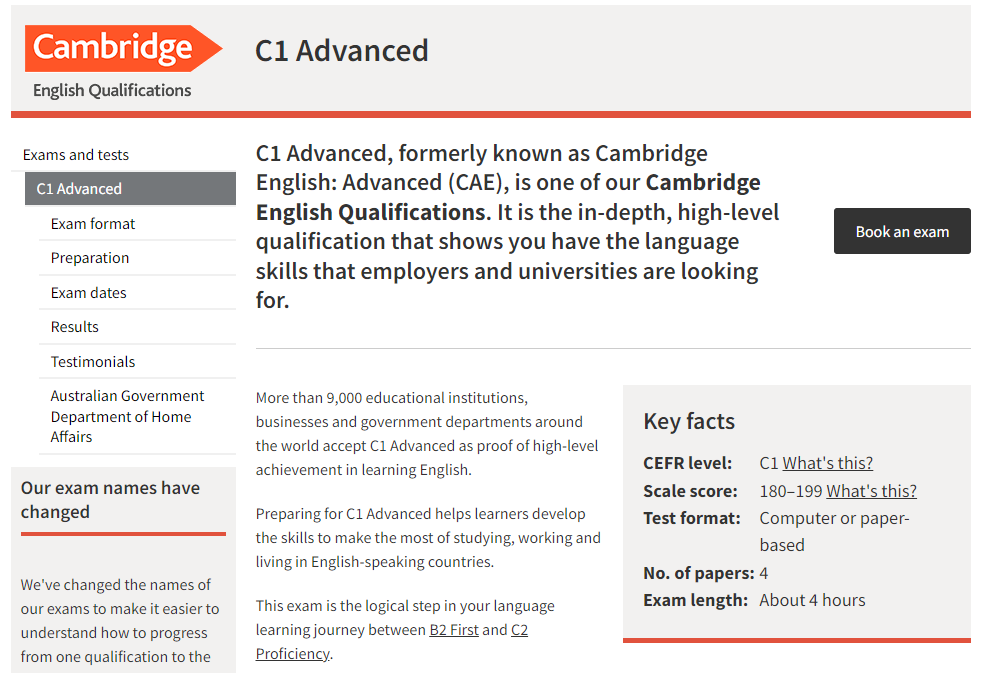This screenshot has width=982, height=673.
Task: Follow the B2 First link
Action: coord(453,630)
